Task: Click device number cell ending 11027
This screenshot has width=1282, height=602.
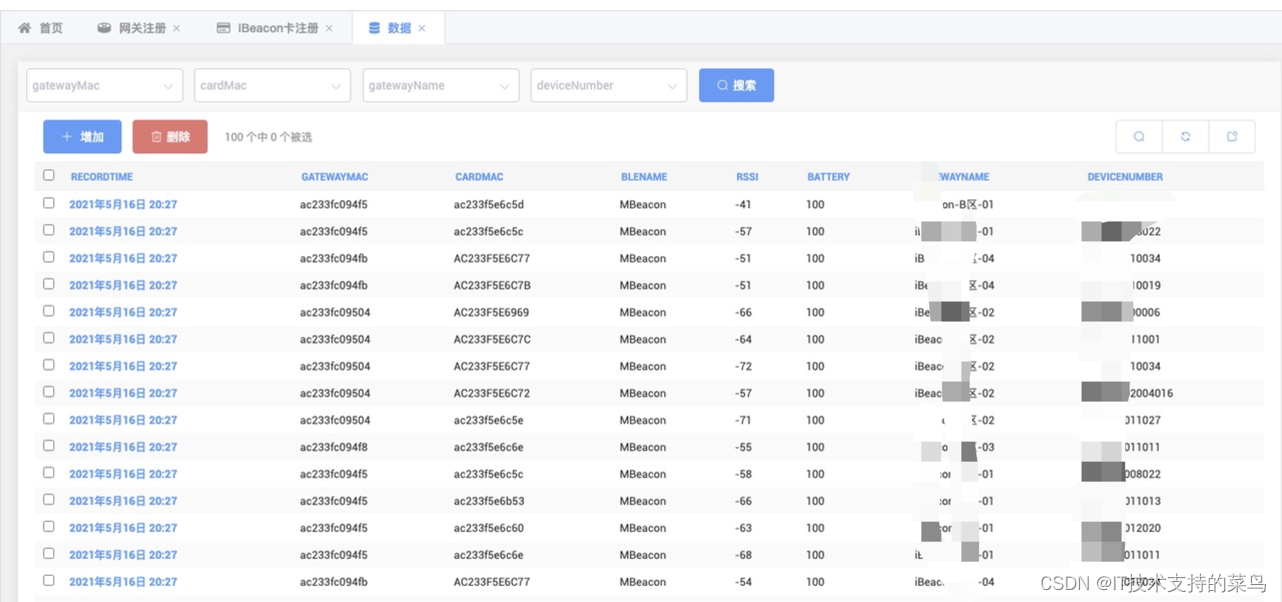Action: (1143, 420)
